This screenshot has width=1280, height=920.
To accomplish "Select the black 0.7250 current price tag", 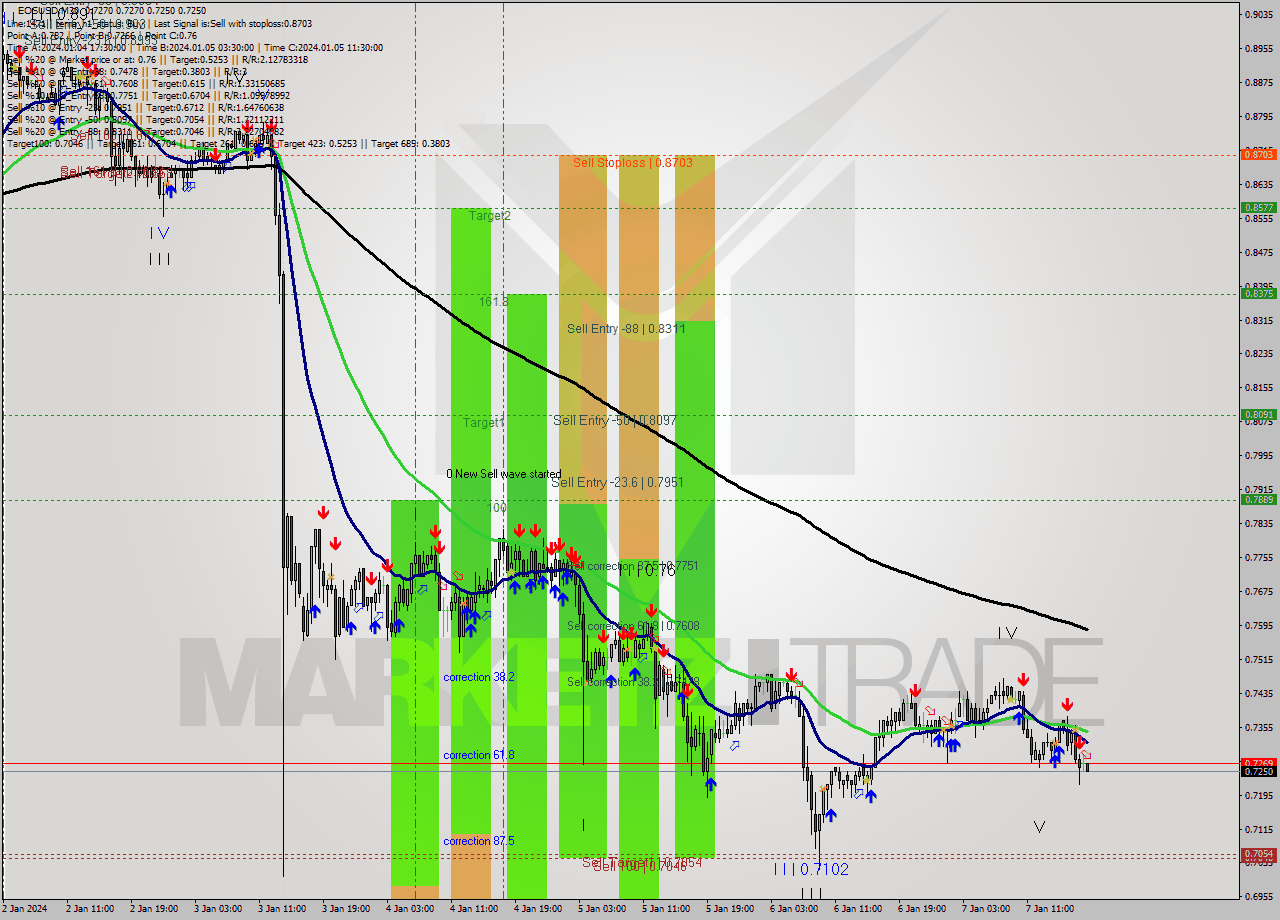I will (x=1258, y=771).
